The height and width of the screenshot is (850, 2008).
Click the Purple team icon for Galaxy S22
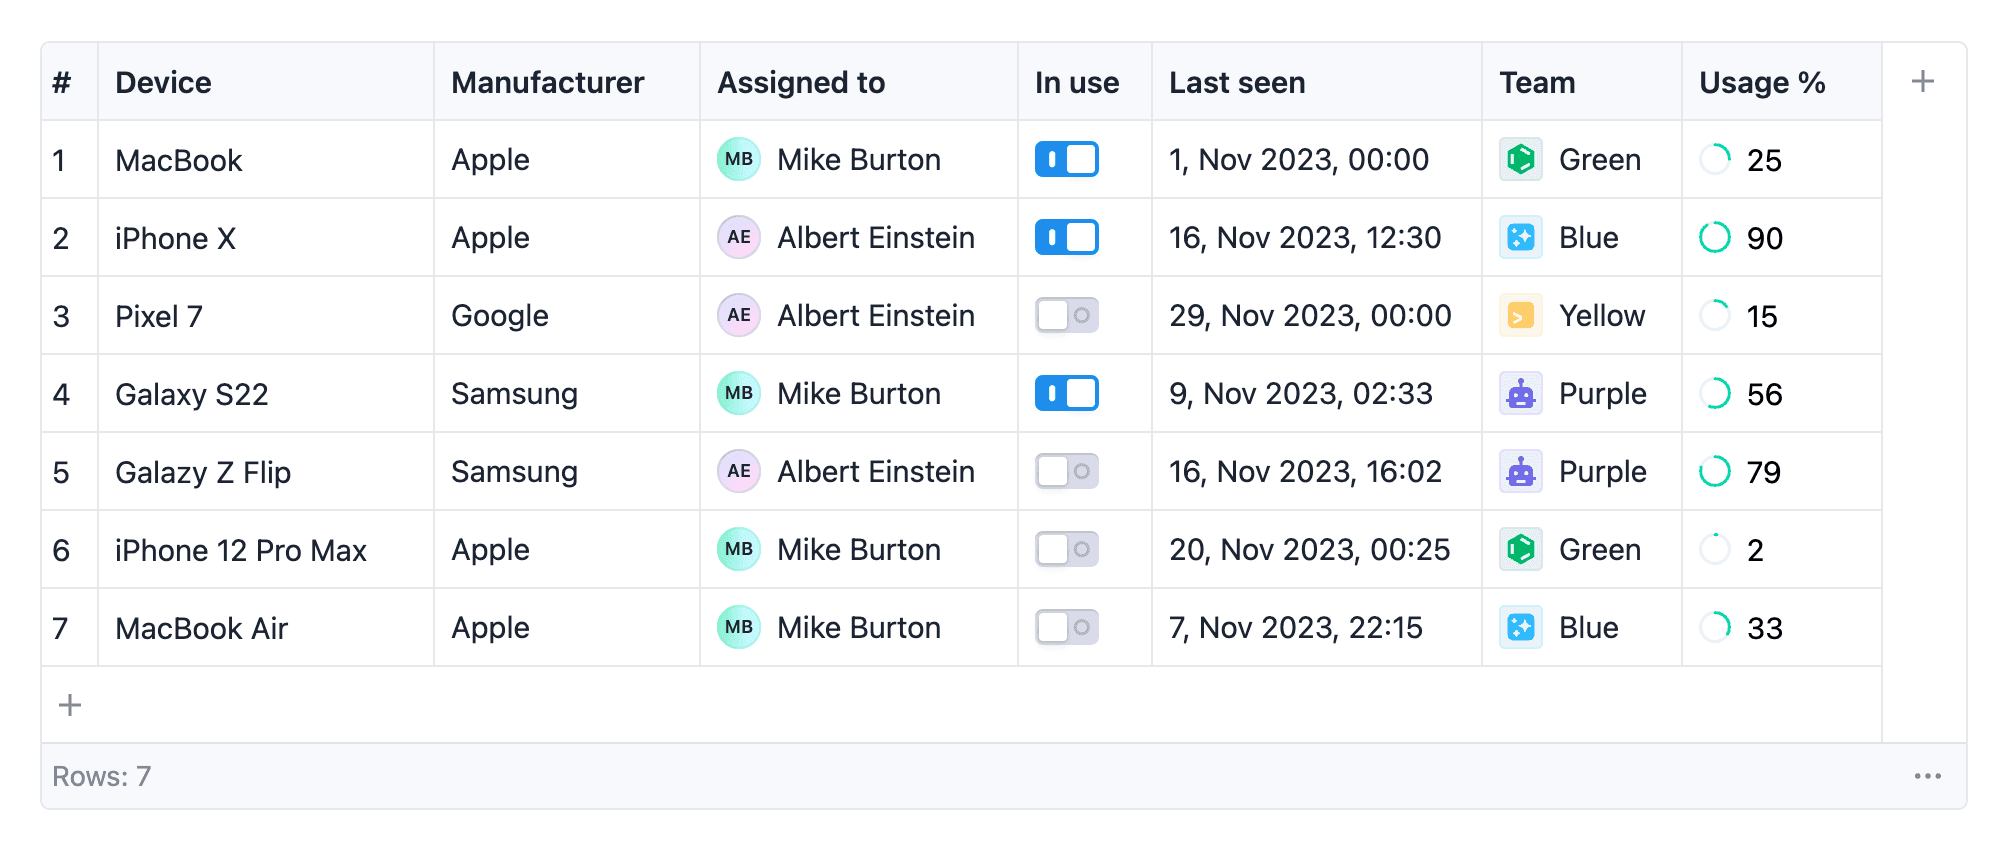click(x=1520, y=394)
